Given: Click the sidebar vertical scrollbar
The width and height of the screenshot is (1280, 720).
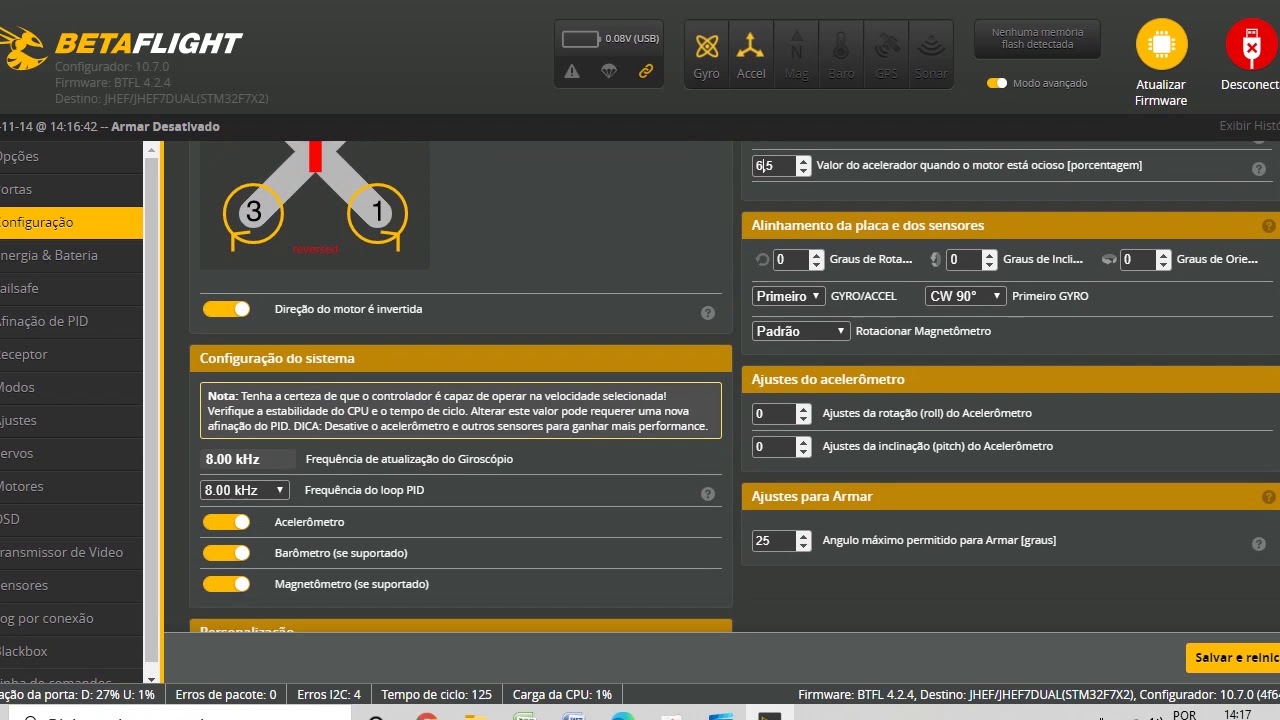Looking at the screenshot, I should (x=152, y=412).
